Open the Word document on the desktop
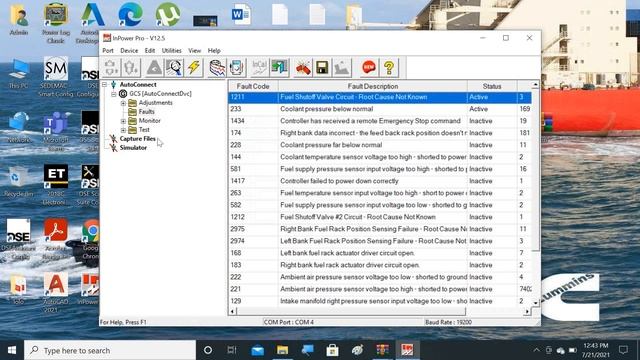 click(240, 15)
